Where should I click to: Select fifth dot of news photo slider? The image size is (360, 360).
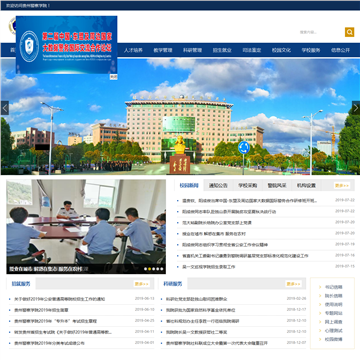162,269
